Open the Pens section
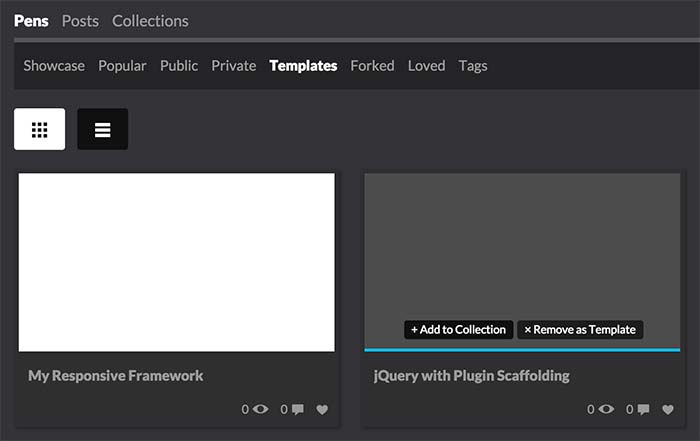This screenshot has width=700, height=441. pyautogui.click(x=31, y=21)
